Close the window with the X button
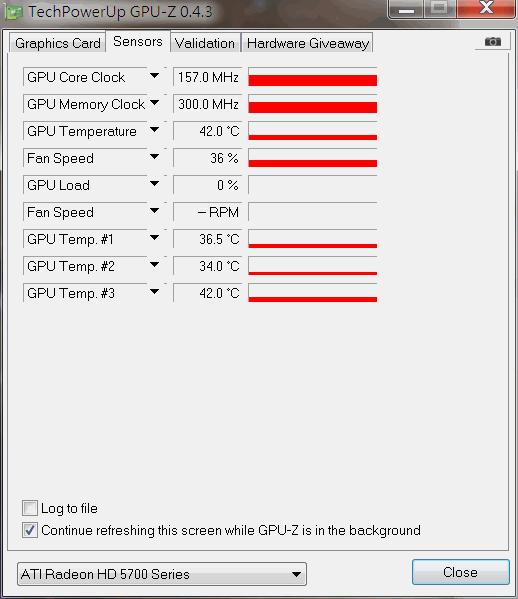This screenshot has height=599, width=518. [x=486, y=8]
